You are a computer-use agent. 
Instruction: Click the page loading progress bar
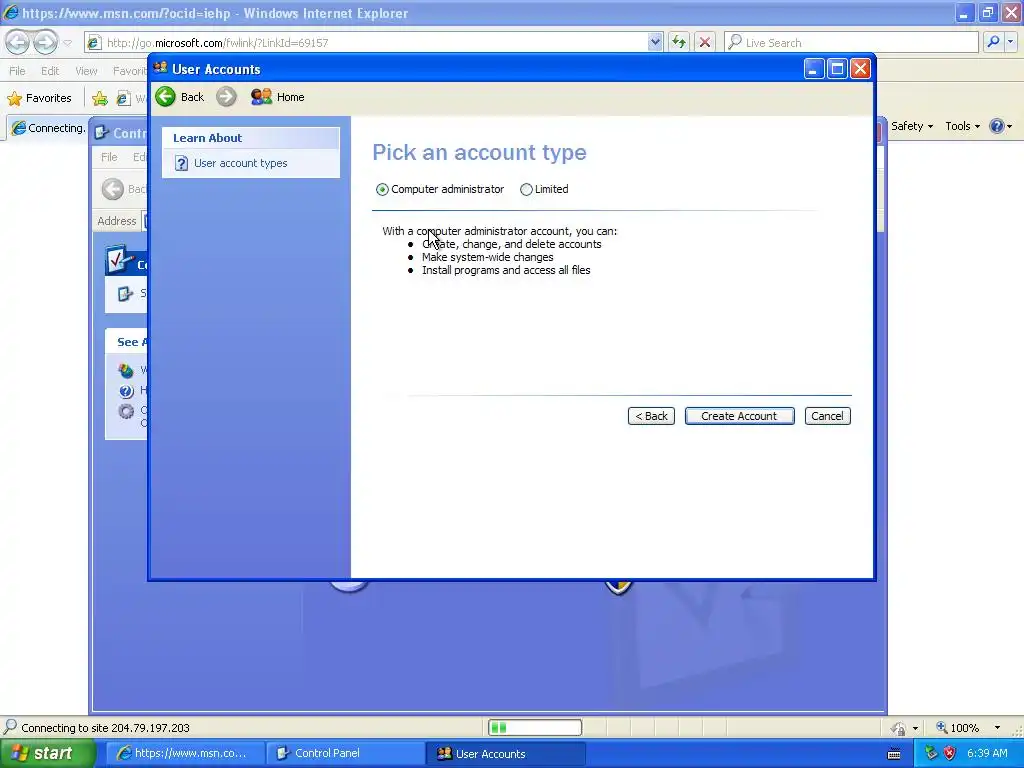[x=535, y=728]
